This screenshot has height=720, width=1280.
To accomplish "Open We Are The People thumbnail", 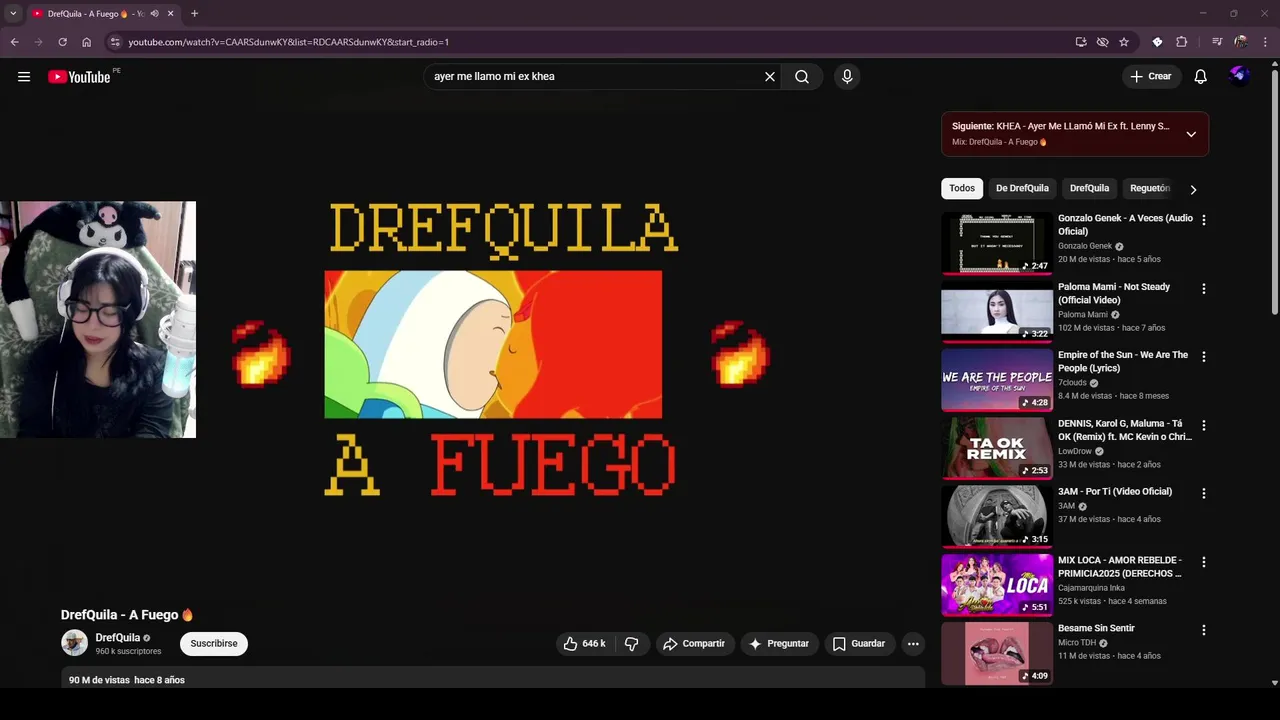I will (x=997, y=380).
